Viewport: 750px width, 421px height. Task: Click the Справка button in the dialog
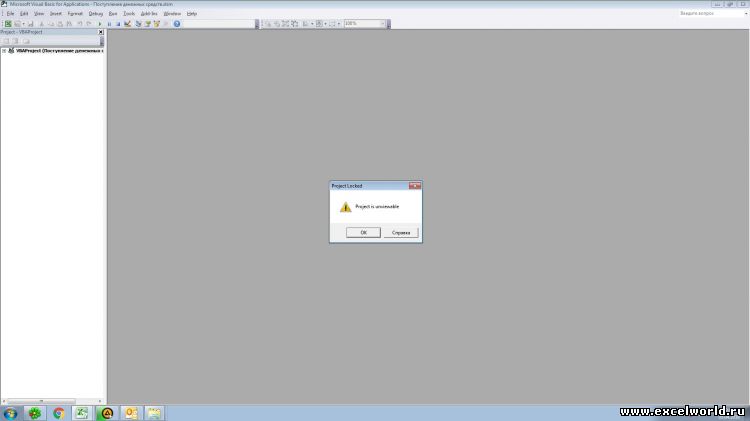point(400,232)
